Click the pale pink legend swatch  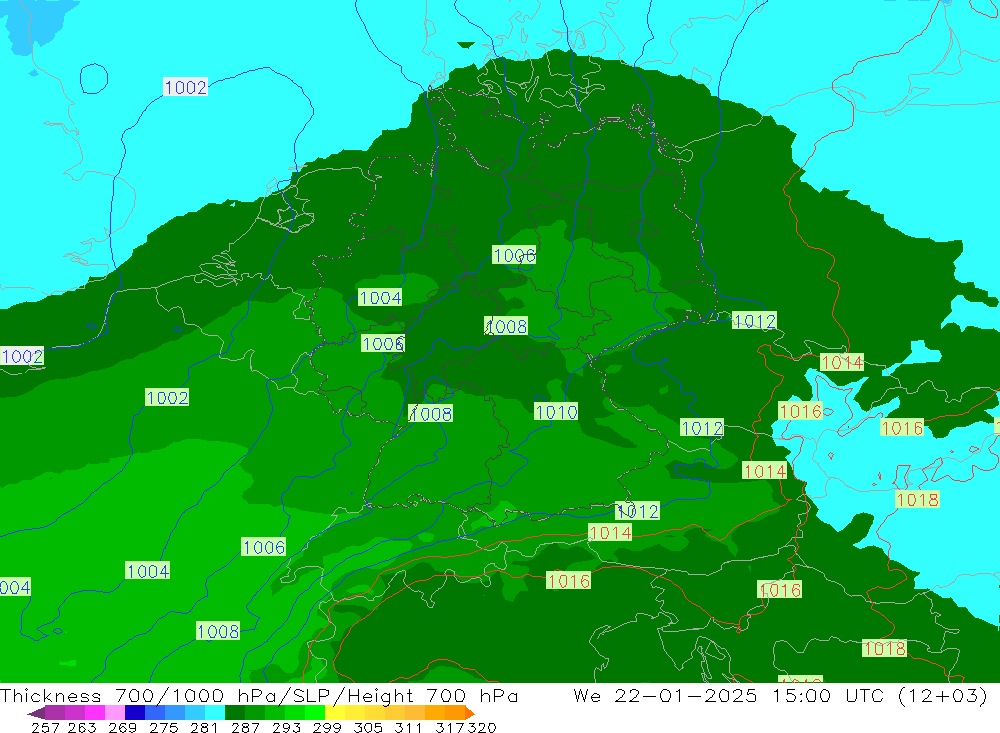click(115, 713)
